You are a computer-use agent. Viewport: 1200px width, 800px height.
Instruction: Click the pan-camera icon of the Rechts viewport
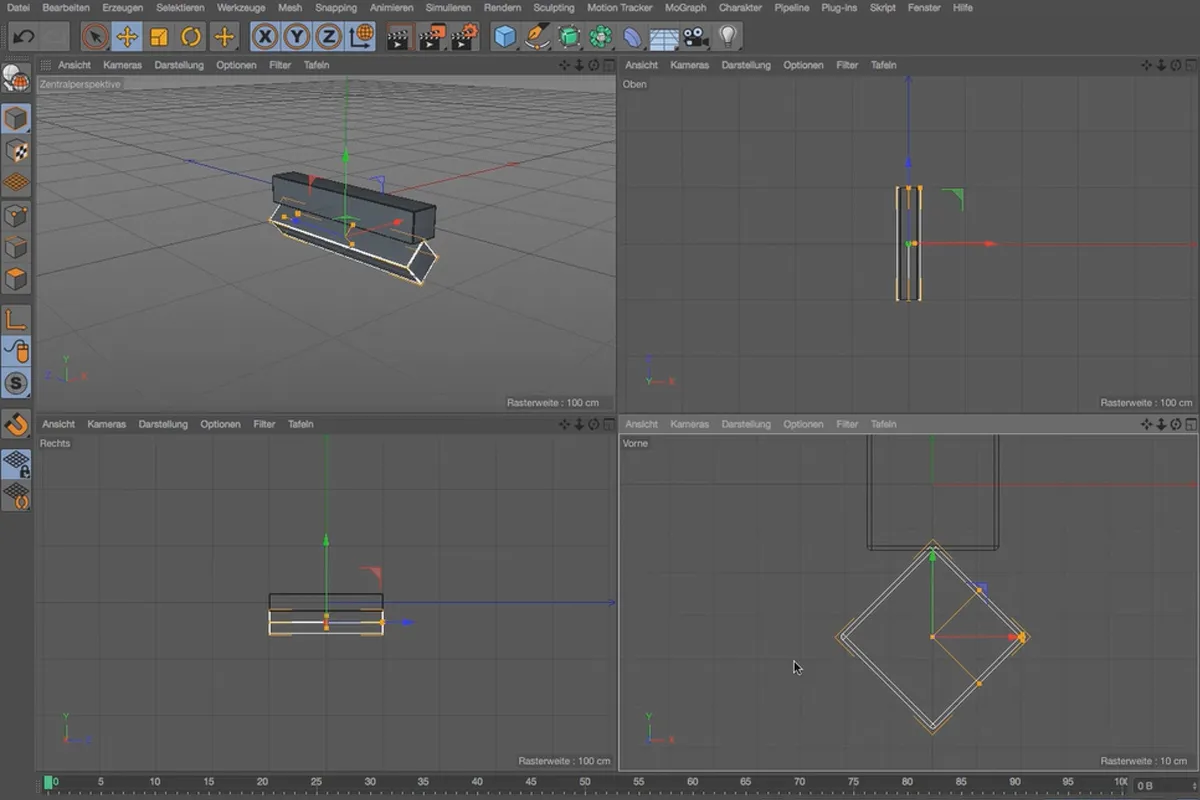point(564,424)
